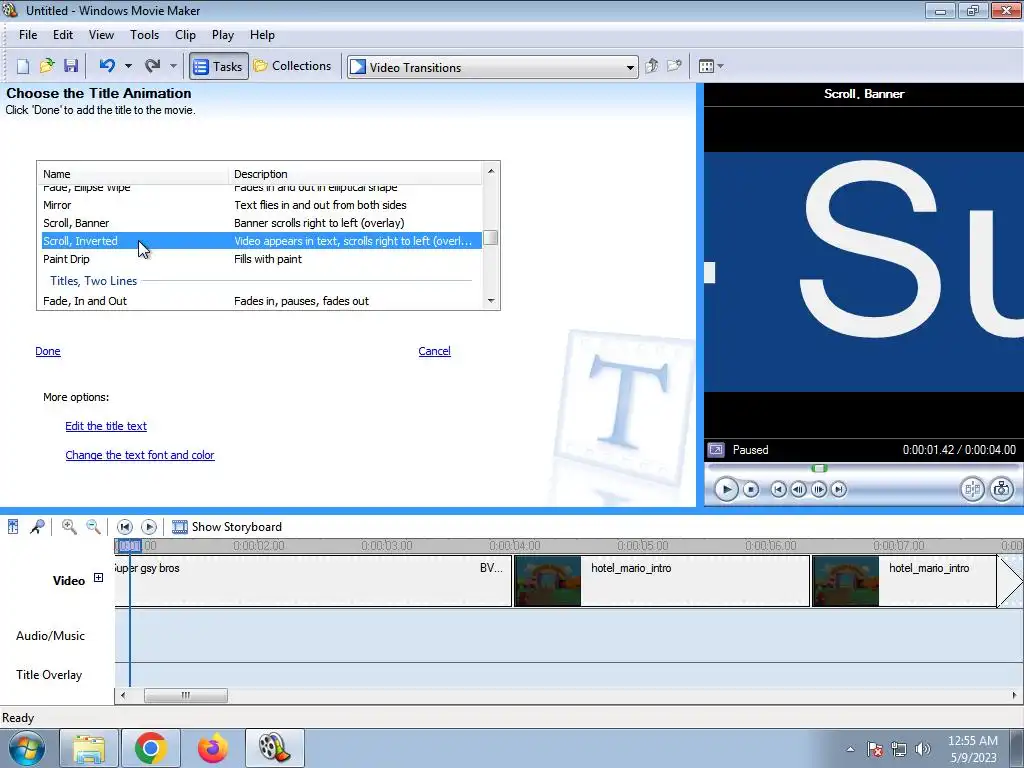Undo the last action
The height and width of the screenshot is (768, 1024).
coord(107,66)
